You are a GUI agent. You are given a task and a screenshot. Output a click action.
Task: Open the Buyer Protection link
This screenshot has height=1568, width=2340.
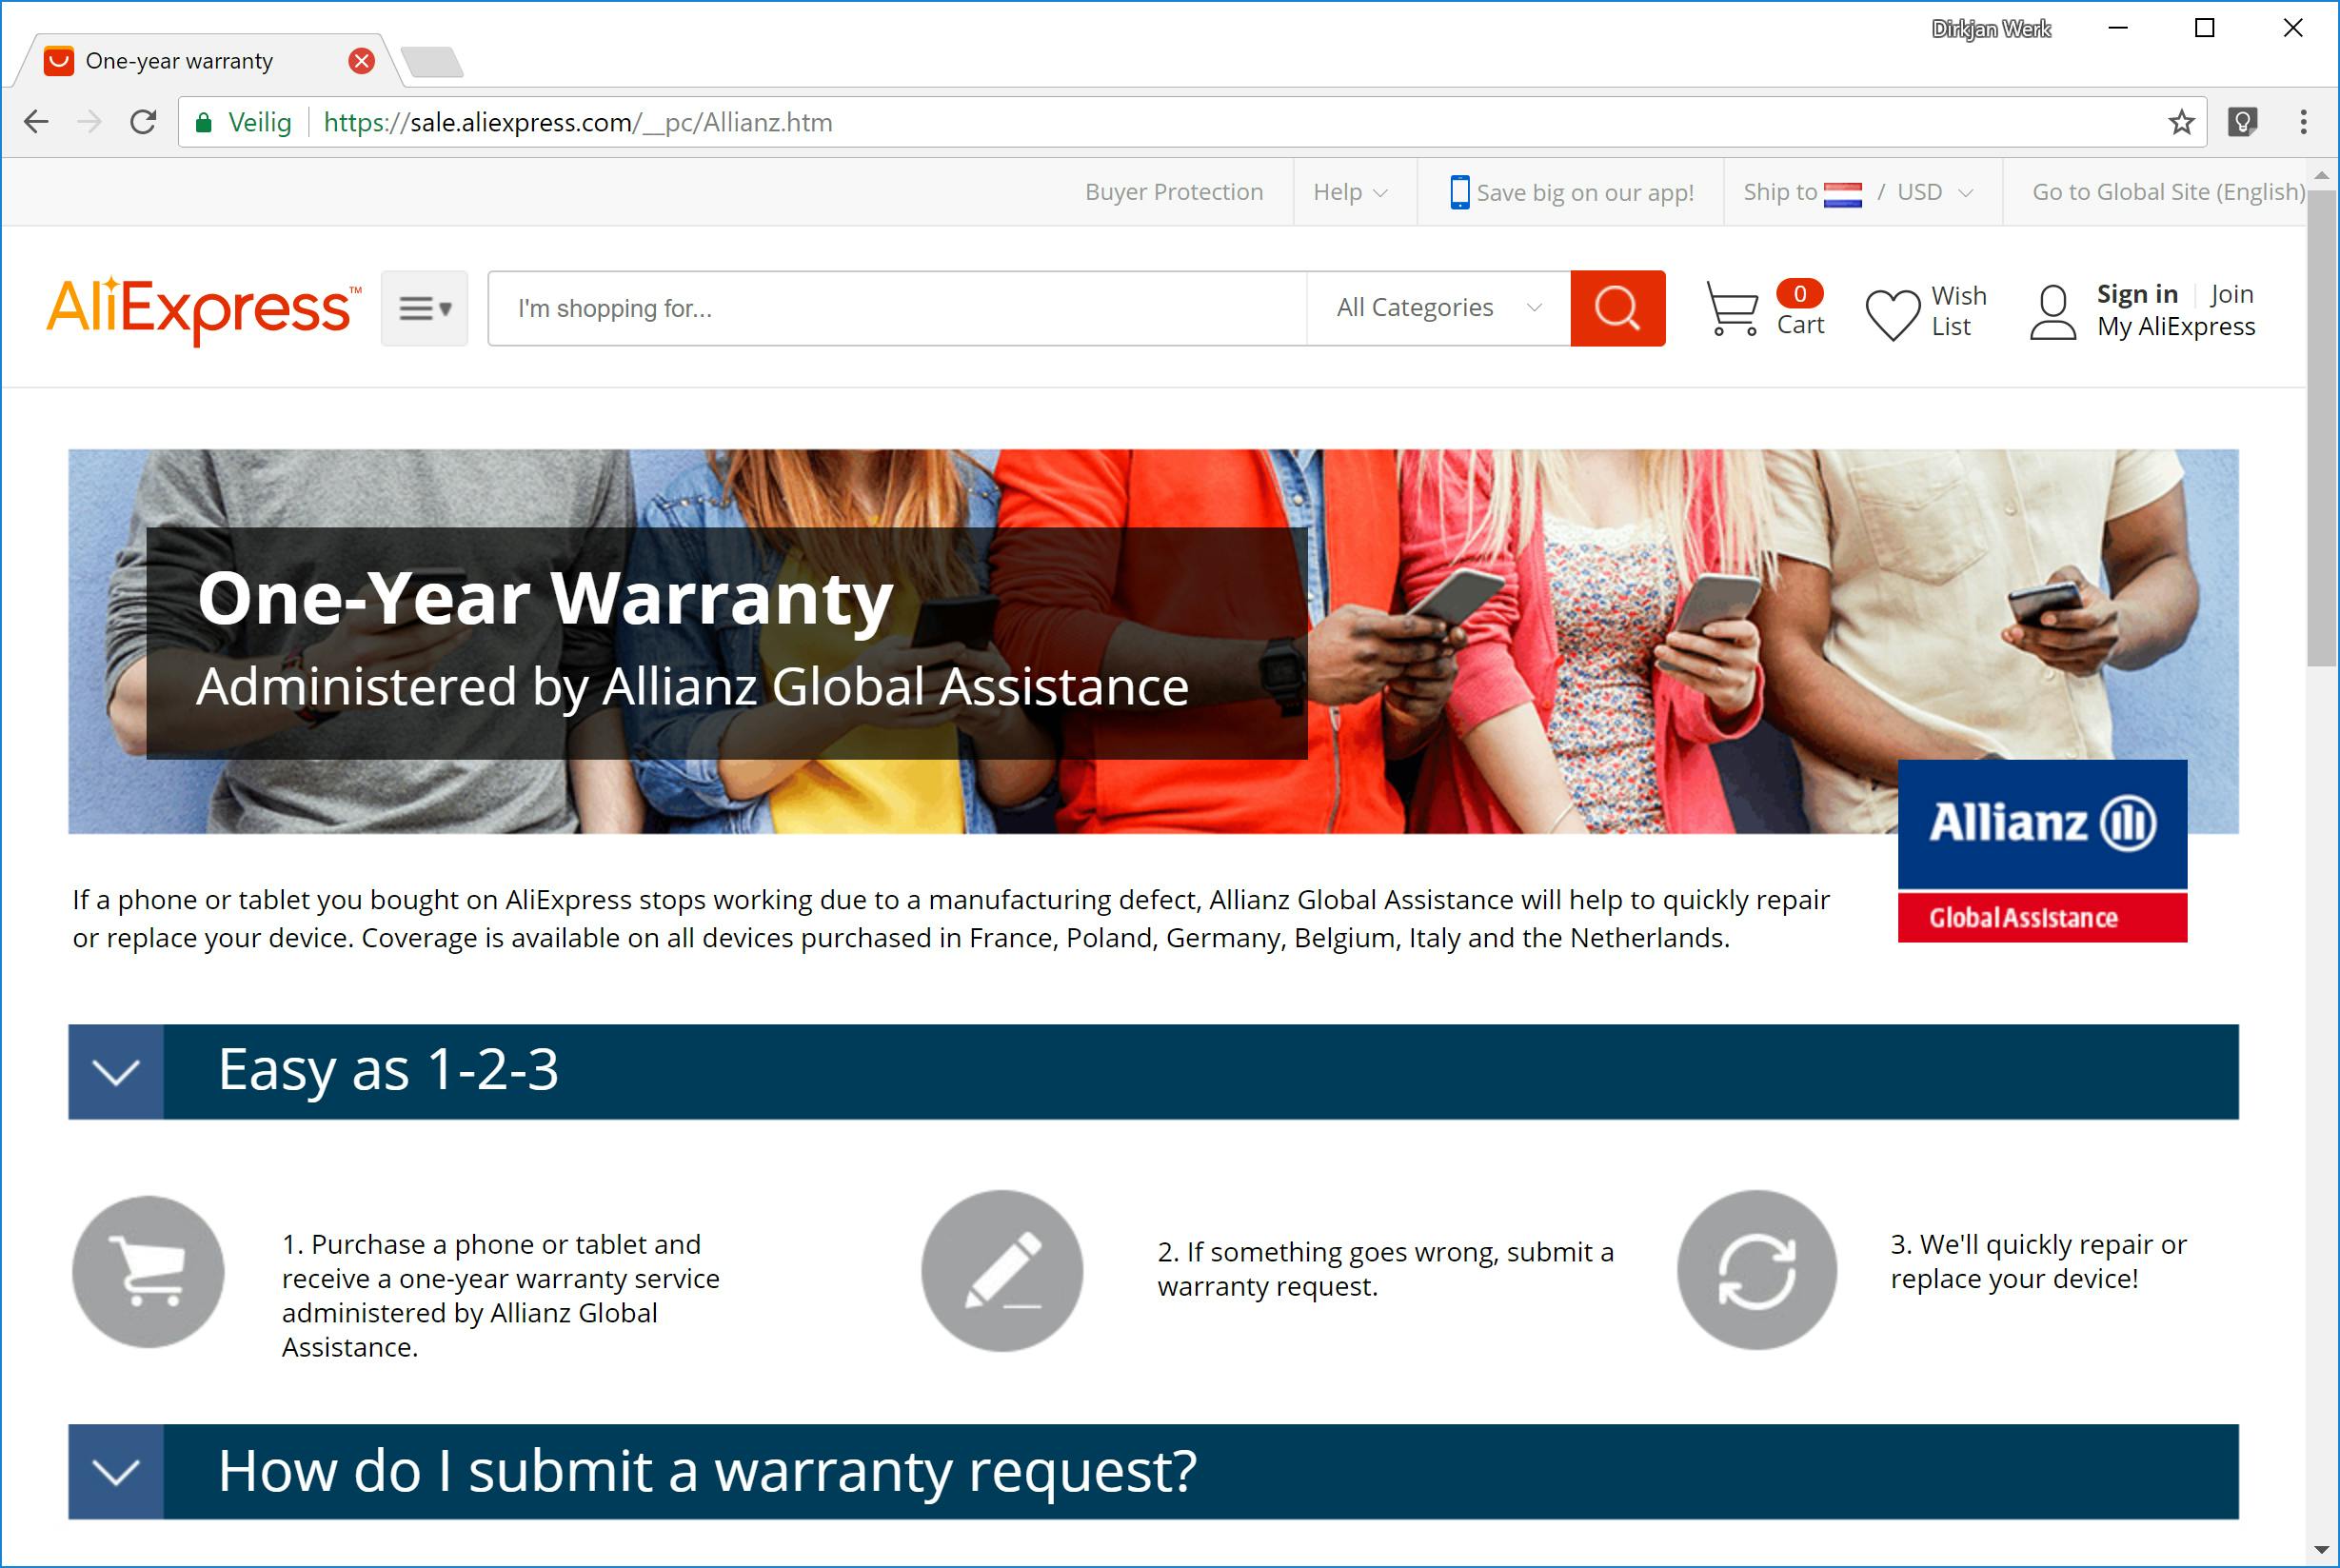click(1173, 192)
